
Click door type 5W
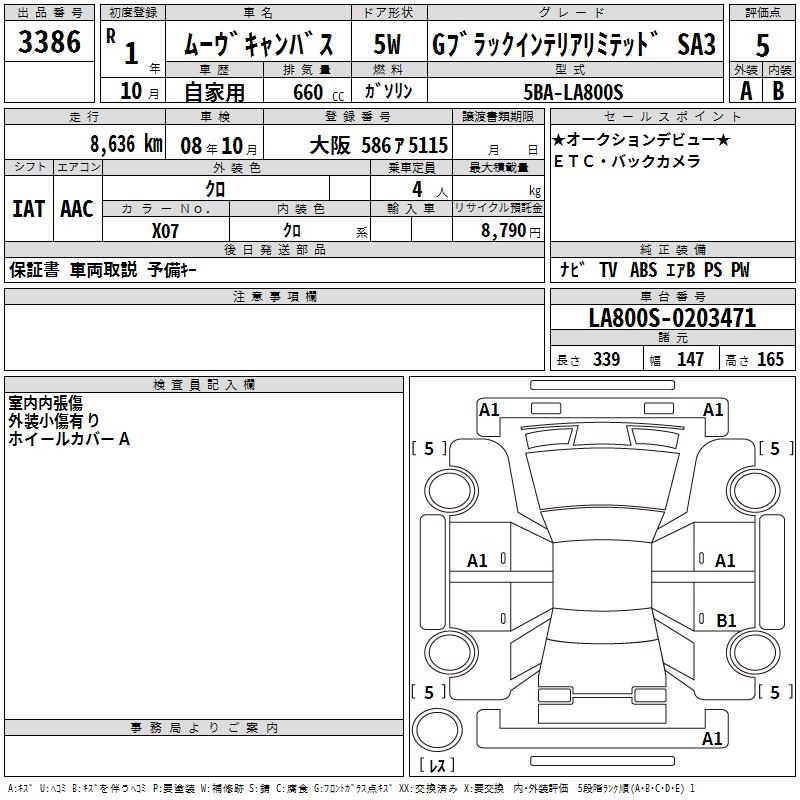[387, 44]
